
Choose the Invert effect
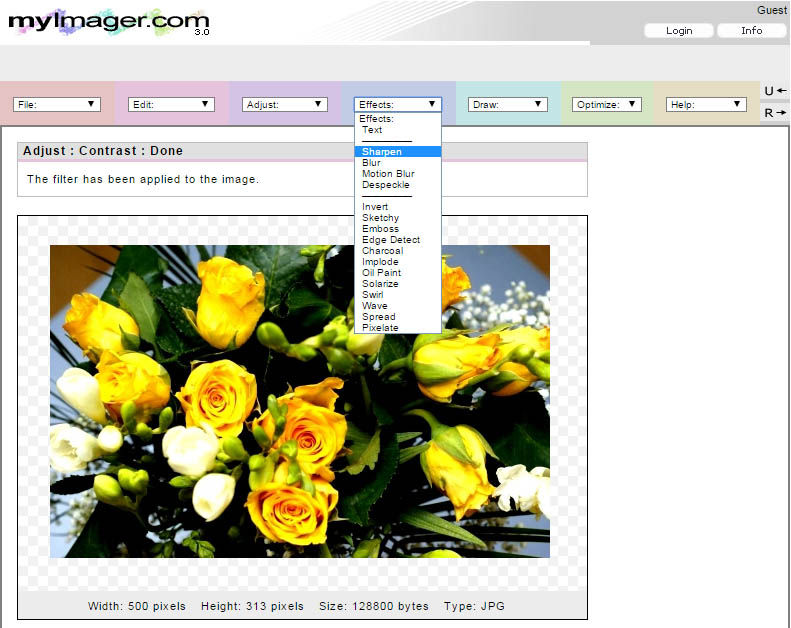click(x=398, y=206)
